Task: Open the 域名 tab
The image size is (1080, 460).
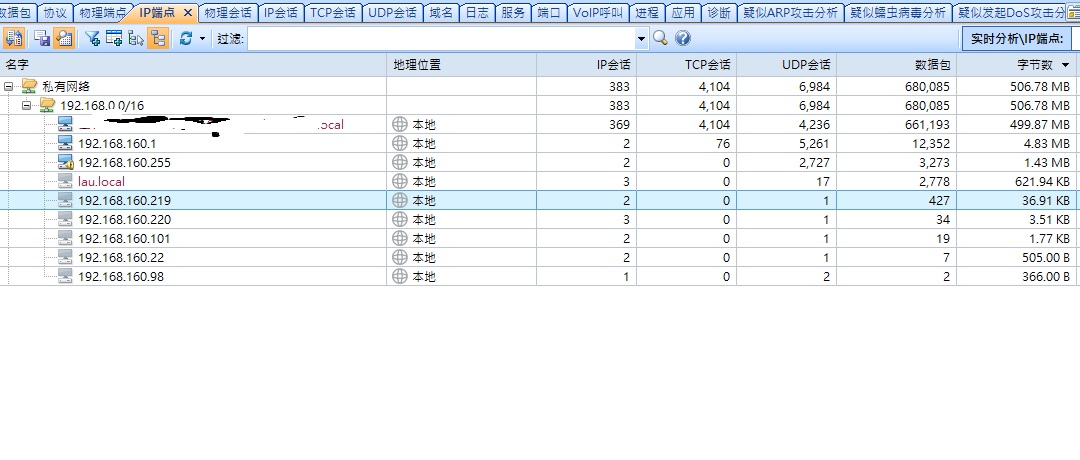Action: pos(441,12)
